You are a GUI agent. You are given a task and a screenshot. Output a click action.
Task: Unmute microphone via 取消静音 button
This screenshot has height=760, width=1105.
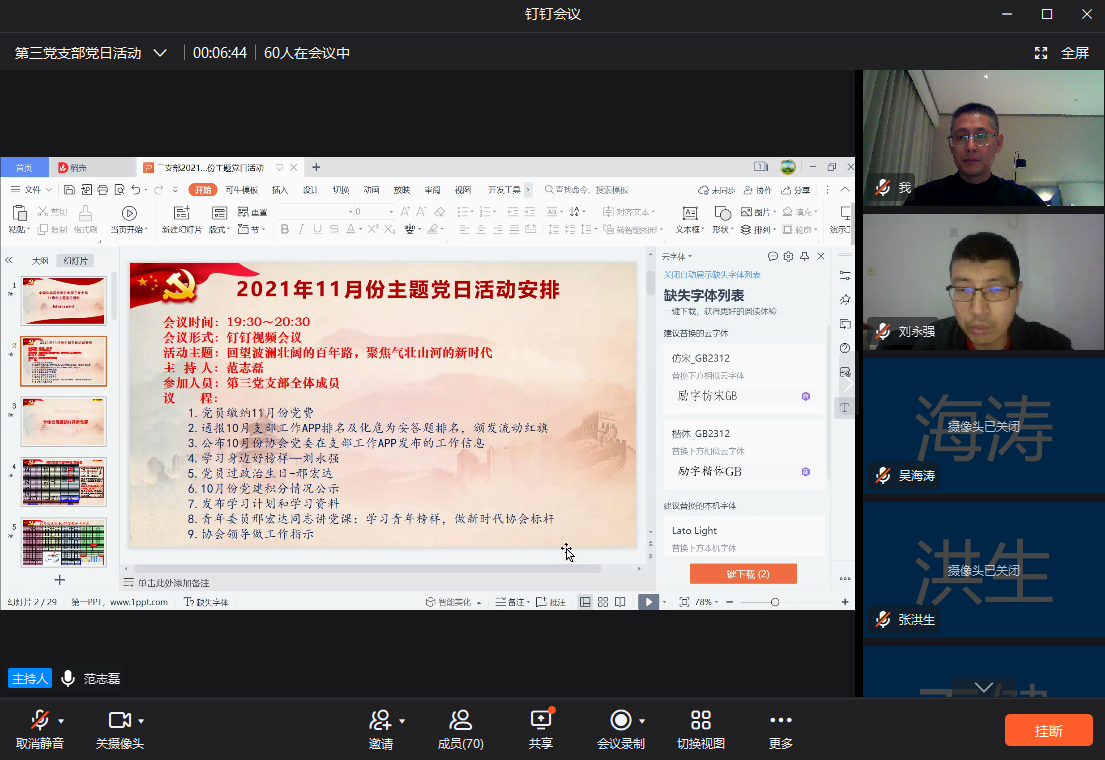(41, 728)
